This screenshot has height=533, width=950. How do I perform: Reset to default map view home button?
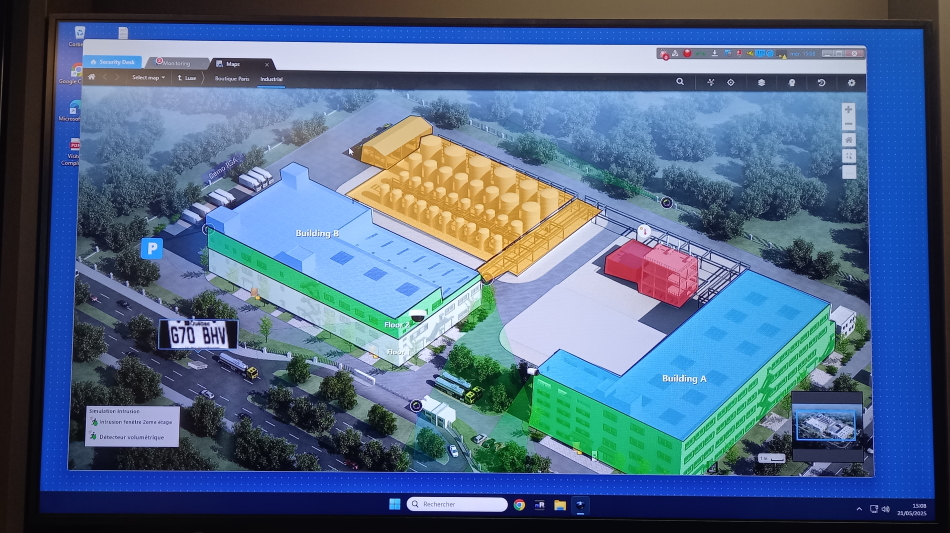pyautogui.click(x=849, y=140)
